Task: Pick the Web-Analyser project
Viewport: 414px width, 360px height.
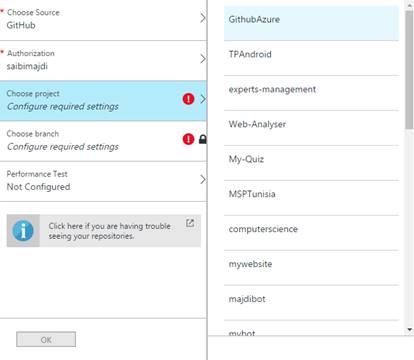Action: (311, 128)
